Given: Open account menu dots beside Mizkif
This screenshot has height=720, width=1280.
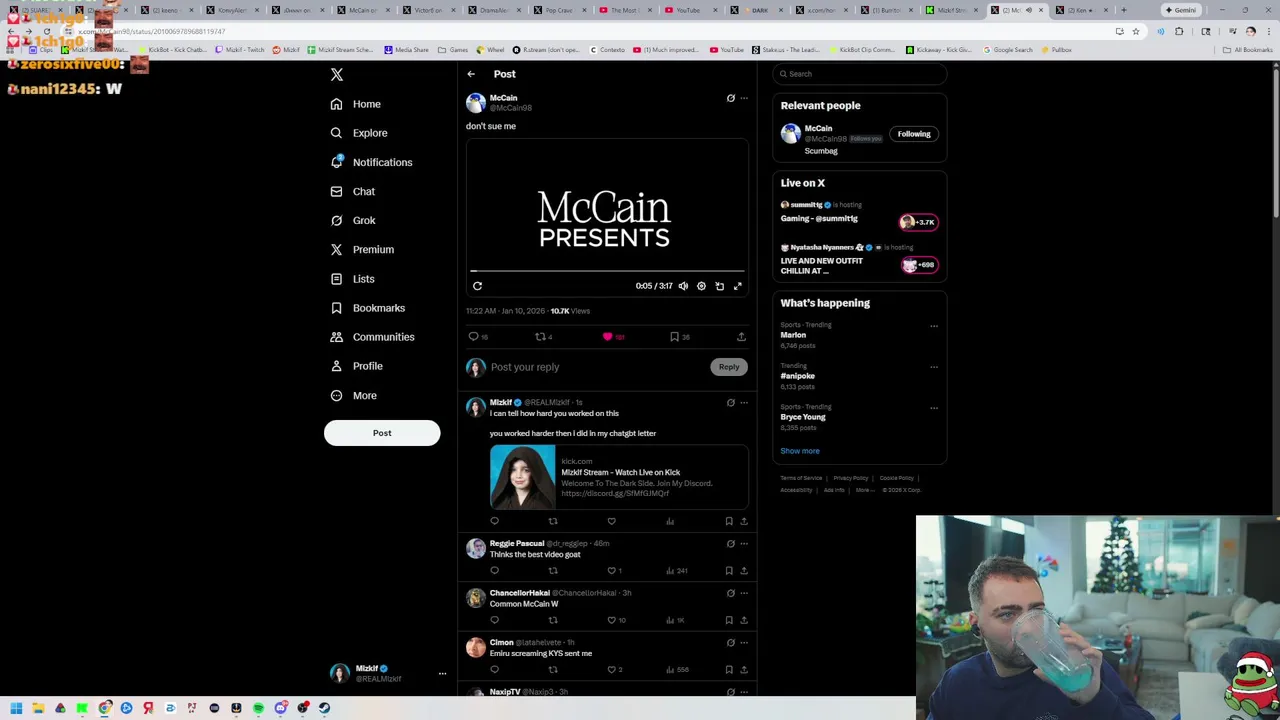Looking at the screenshot, I should coord(442,674).
